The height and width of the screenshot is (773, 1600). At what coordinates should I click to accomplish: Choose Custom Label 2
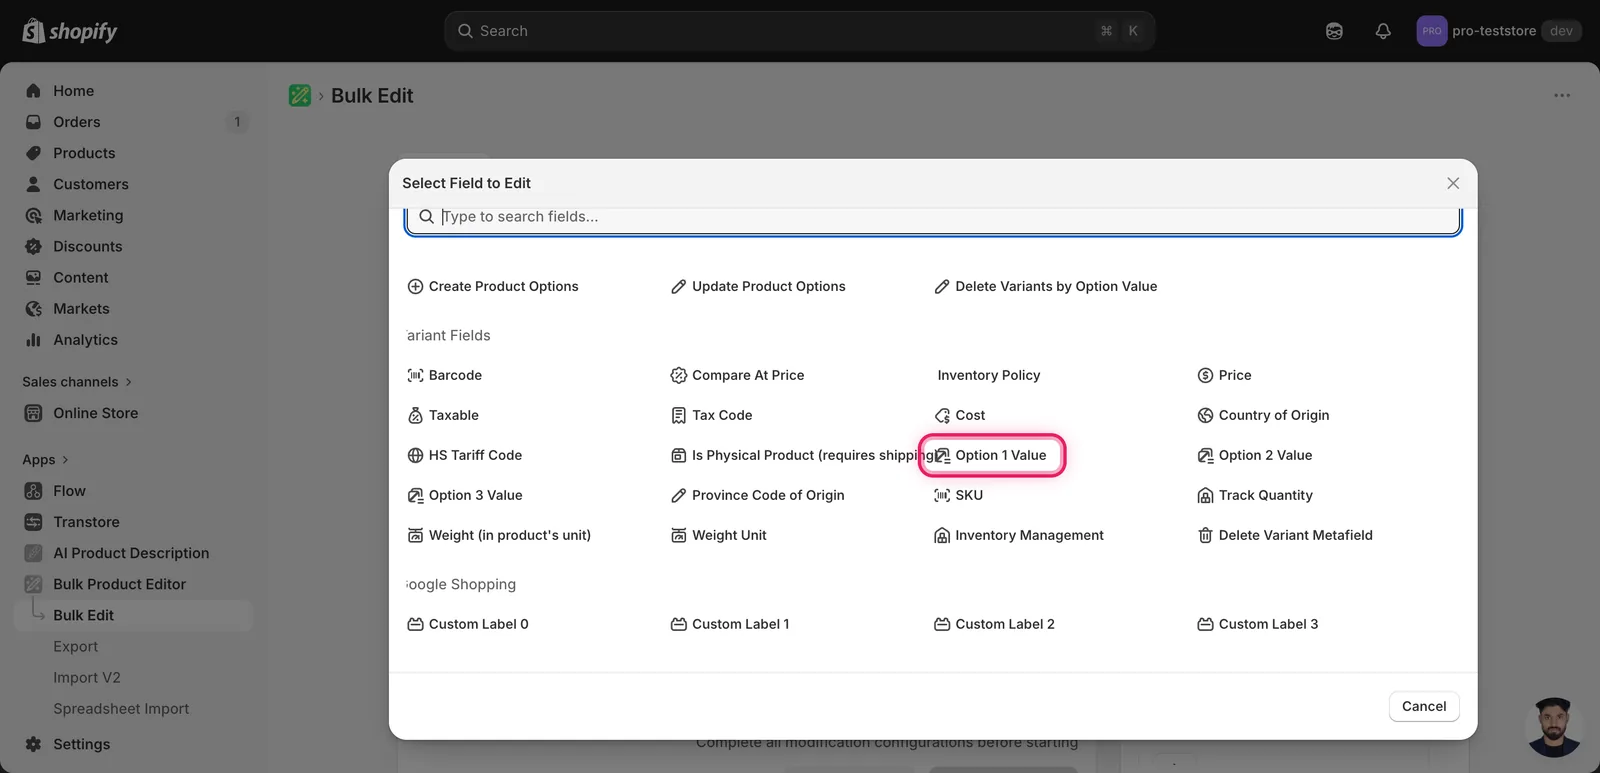click(994, 624)
